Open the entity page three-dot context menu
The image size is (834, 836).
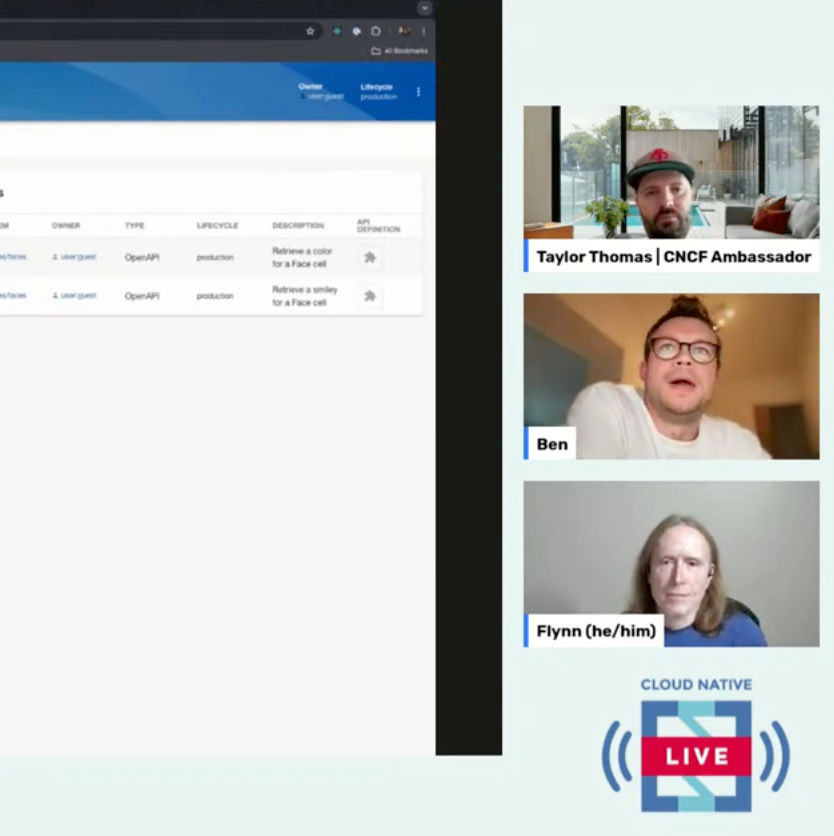pyautogui.click(x=418, y=92)
